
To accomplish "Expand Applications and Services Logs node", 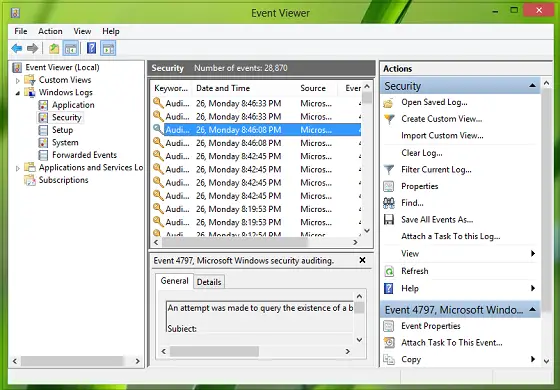I will (18, 168).
